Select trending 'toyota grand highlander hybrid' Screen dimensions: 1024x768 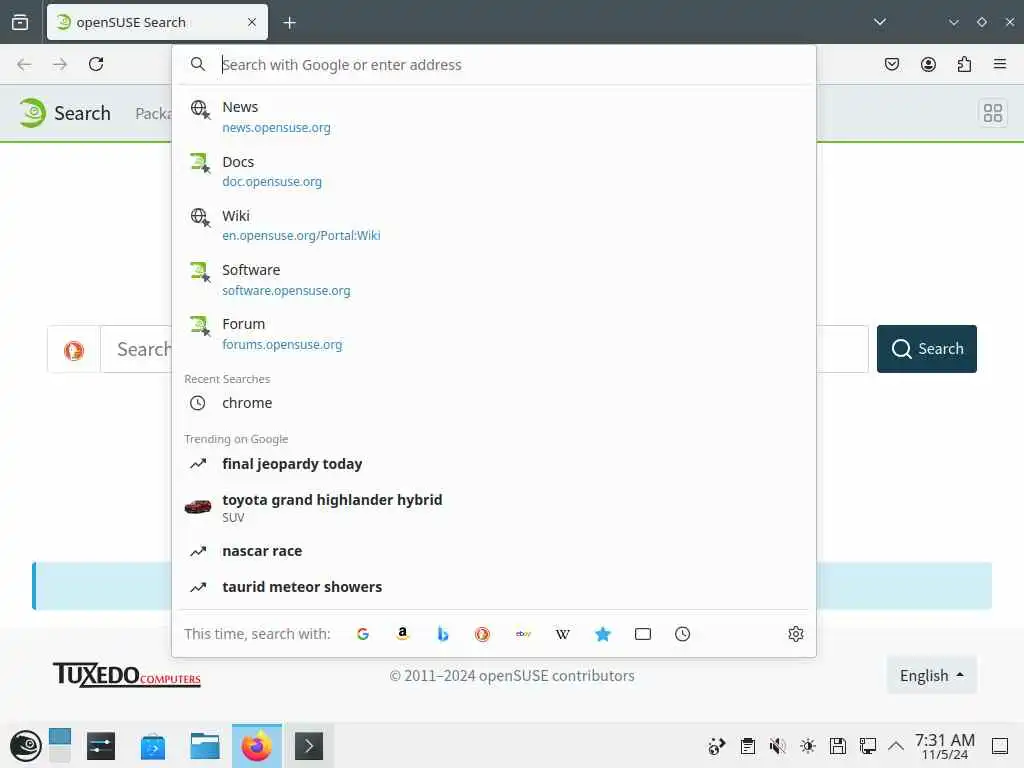click(x=494, y=507)
